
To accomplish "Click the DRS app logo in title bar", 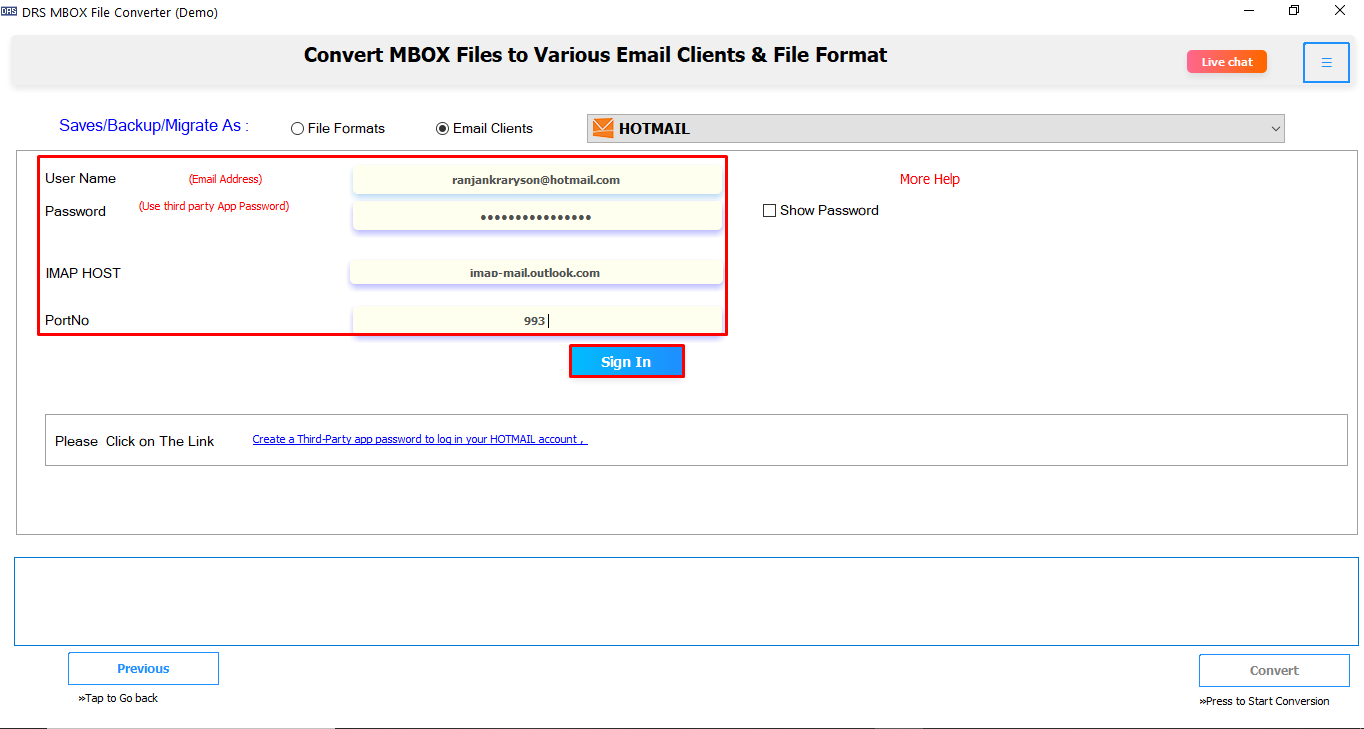I will pos(9,12).
